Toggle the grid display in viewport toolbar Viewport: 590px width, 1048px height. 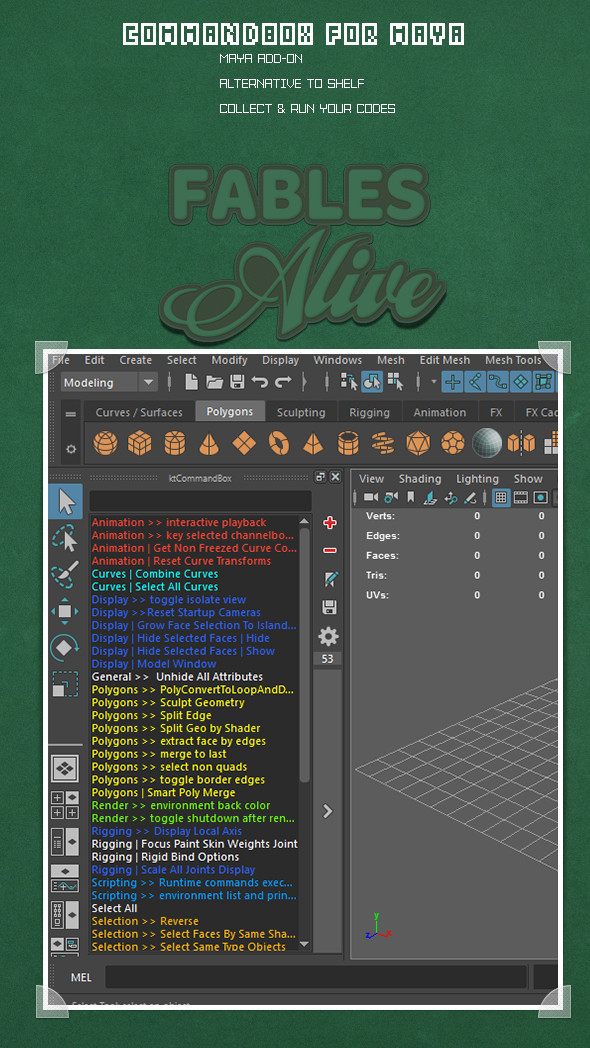[x=502, y=497]
